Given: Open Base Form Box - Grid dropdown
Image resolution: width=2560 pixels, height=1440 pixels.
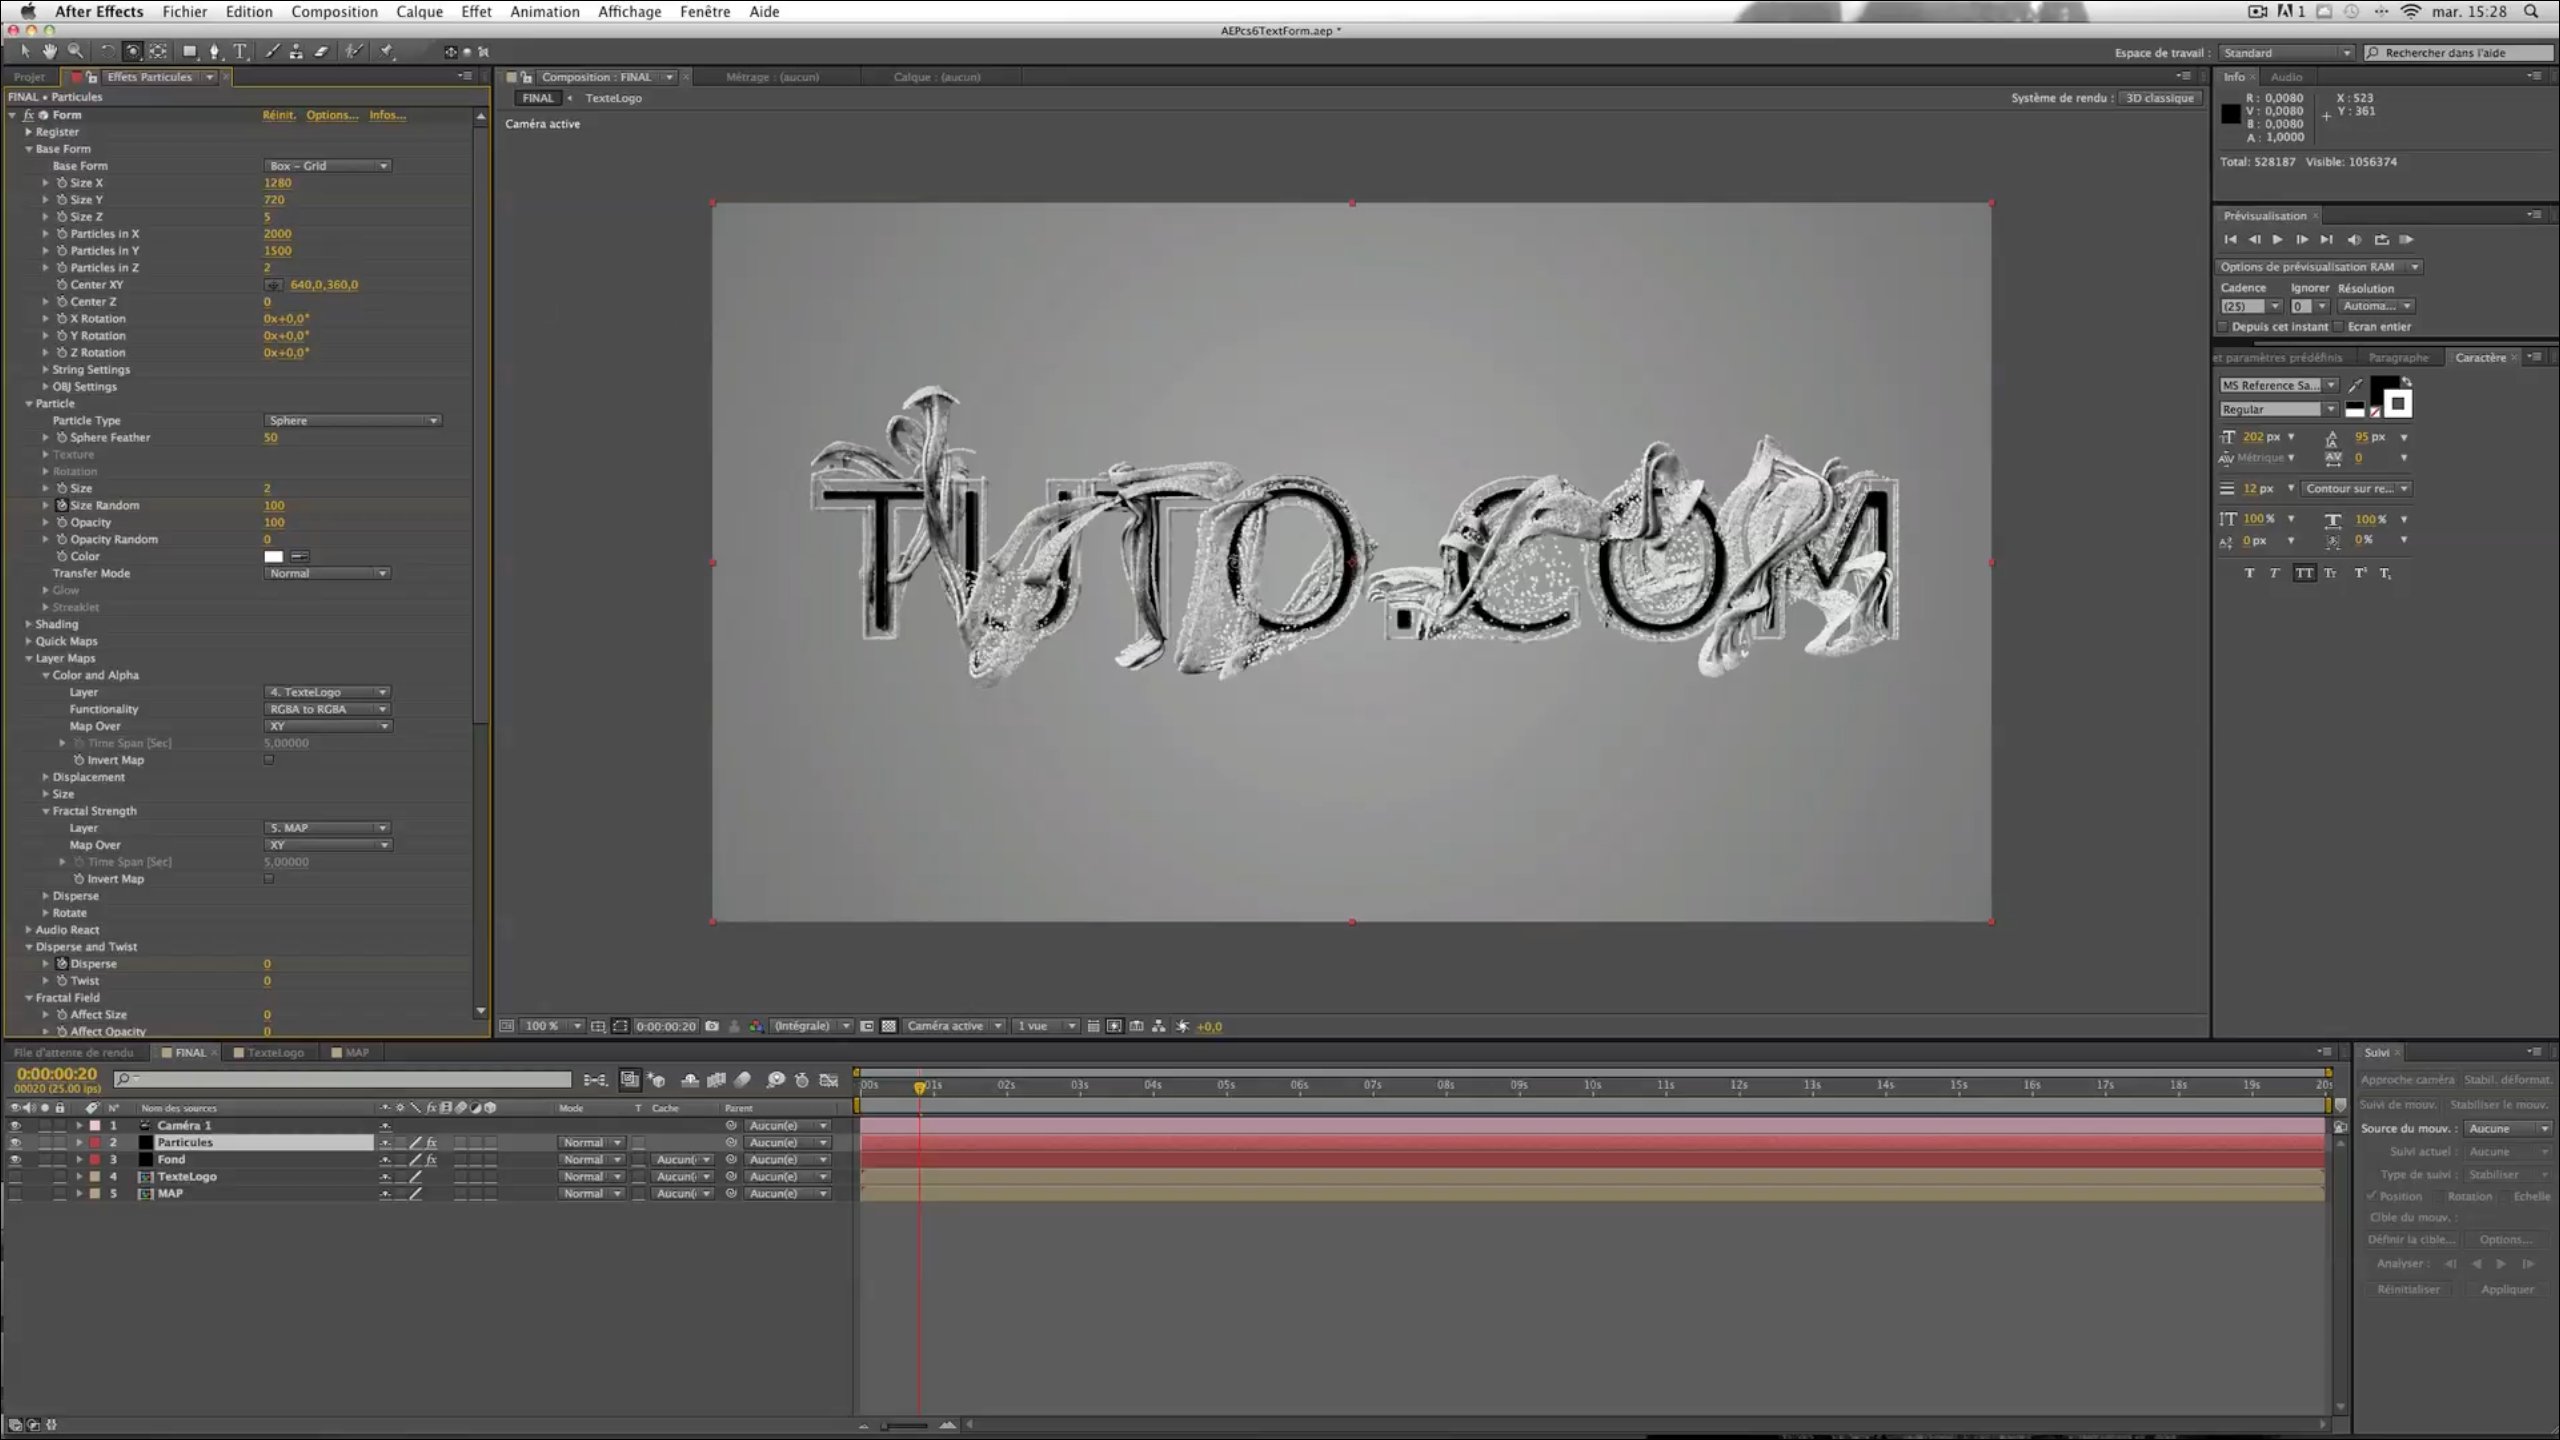Looking at the screenshot, I should click(x=328, y=166).
